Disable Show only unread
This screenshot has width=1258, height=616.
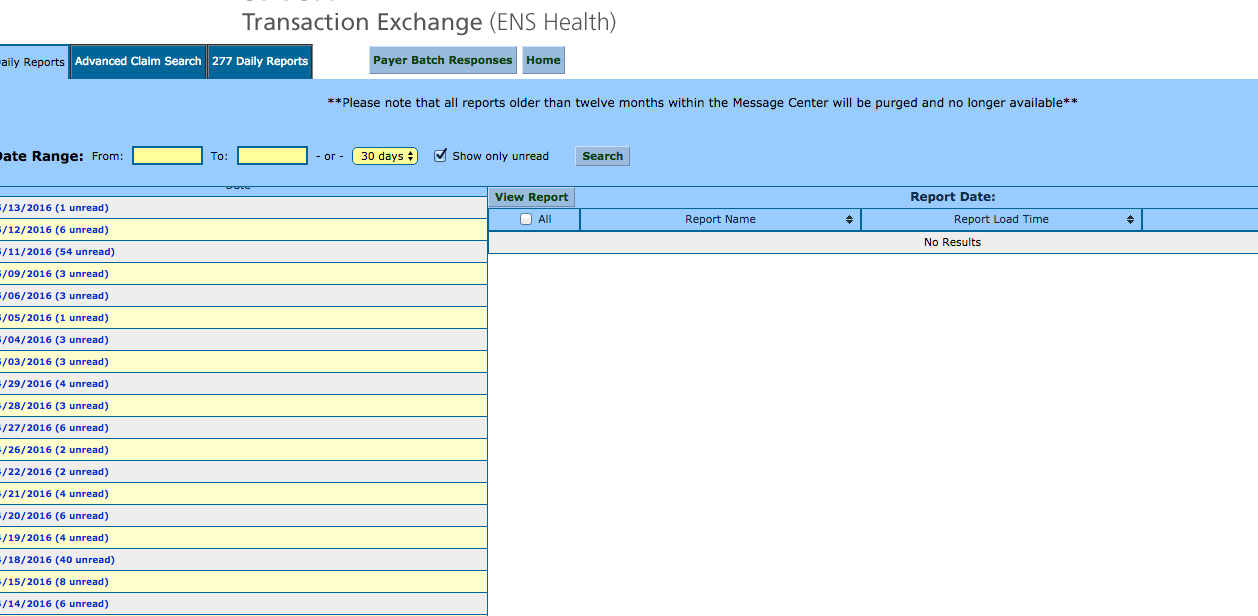441,155
